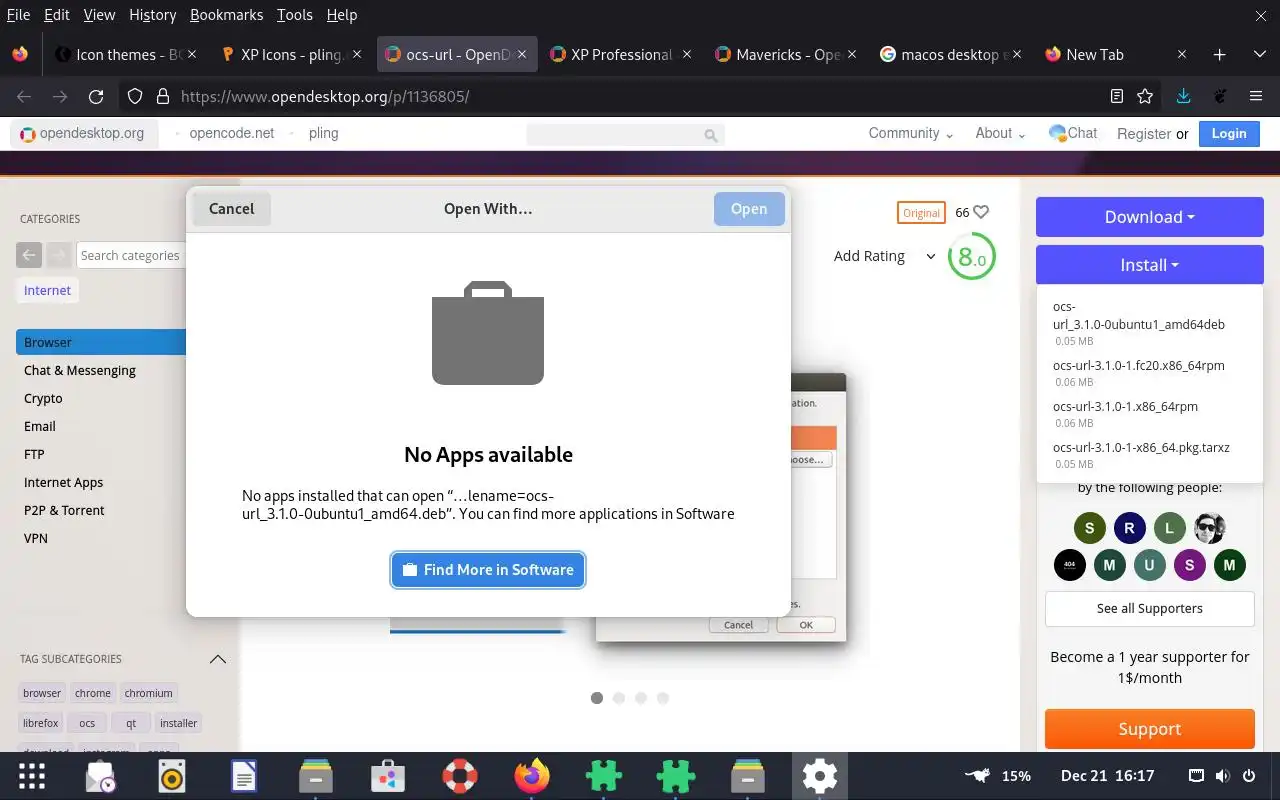Open the Firefox downloads panel
This screenshot has height=800, width=1280.
(1183, 97)
